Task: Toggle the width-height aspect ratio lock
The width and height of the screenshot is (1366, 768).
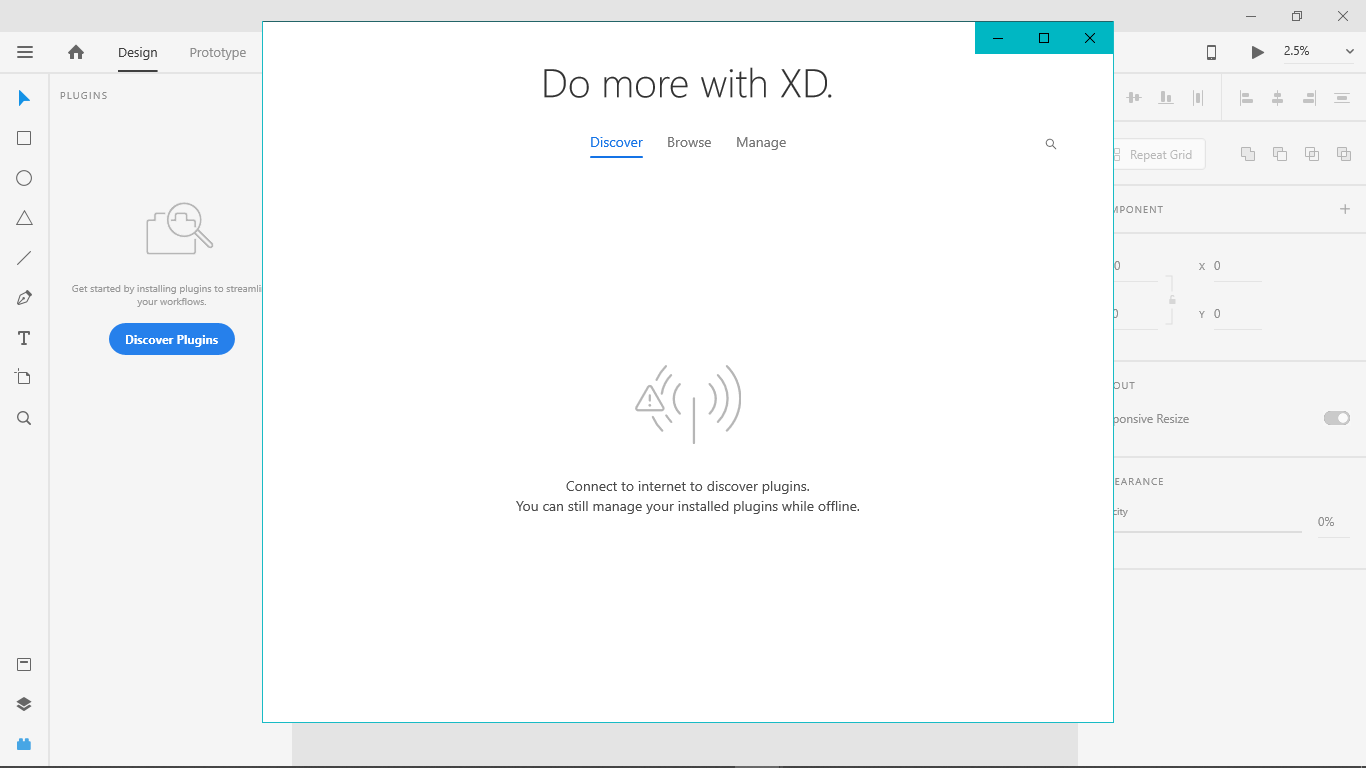Action: pos(1172,299)
